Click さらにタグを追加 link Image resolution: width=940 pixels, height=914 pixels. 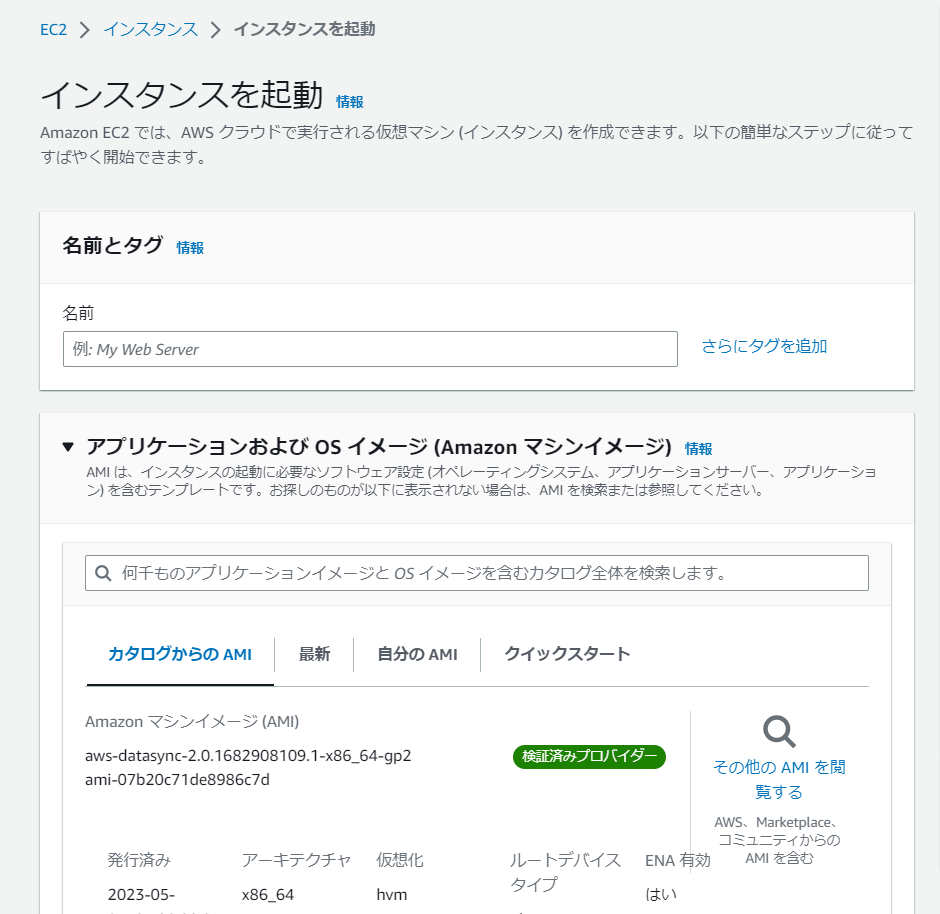[x=764, y=346]
